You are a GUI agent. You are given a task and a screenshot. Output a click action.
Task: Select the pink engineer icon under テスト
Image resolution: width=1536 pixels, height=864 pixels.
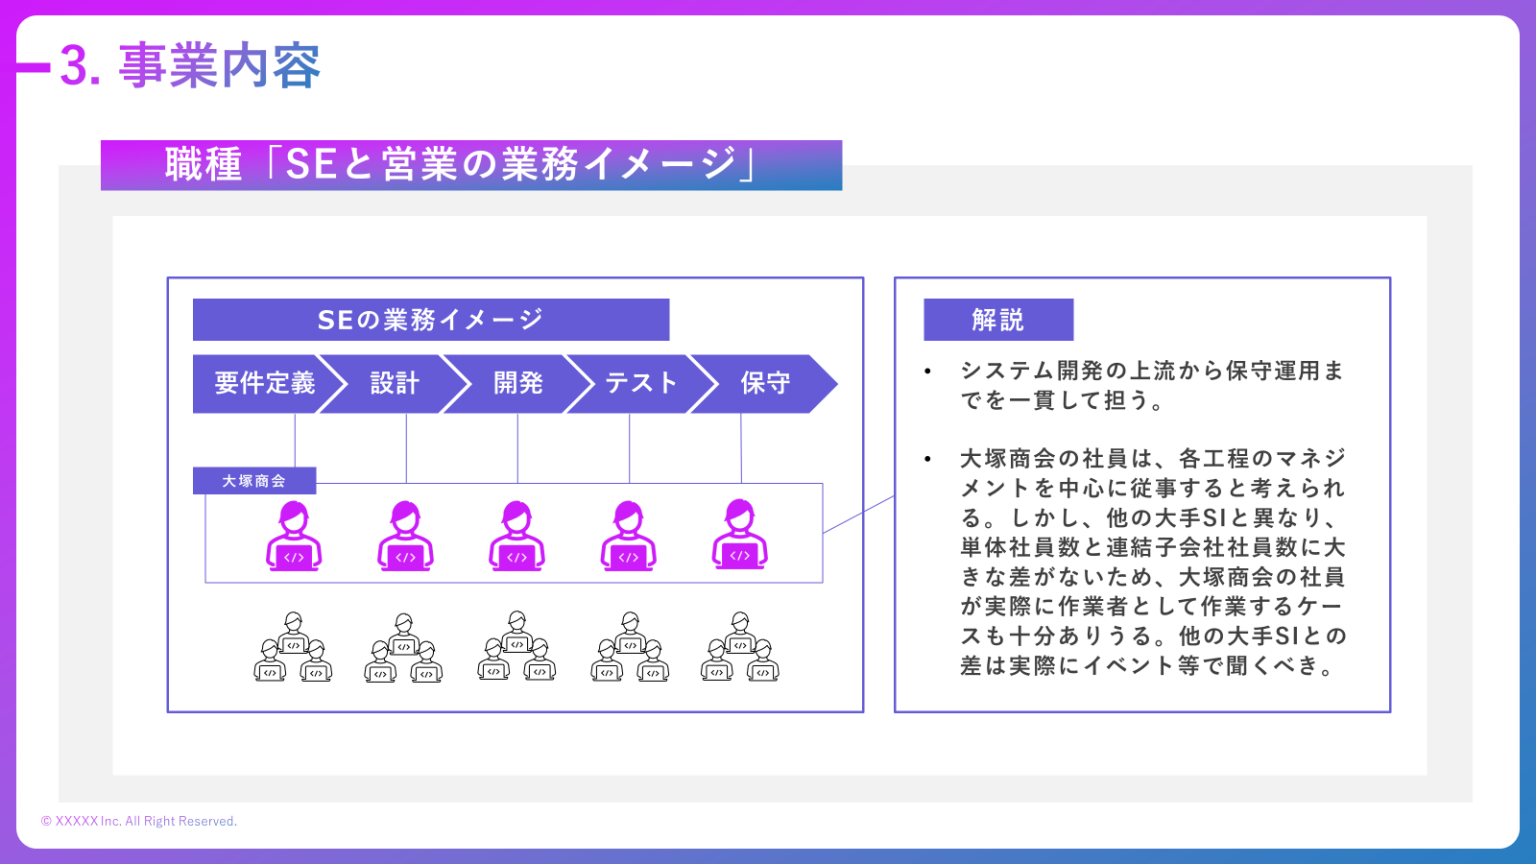(628, 537)
